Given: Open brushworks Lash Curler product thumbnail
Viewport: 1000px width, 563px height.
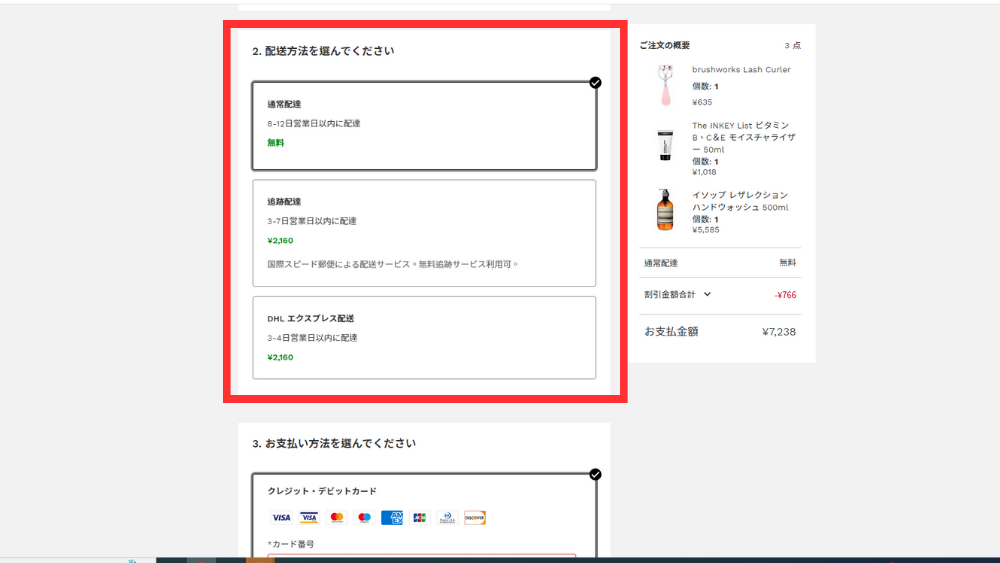Looking at the screenshot, I should coord(665,85).
